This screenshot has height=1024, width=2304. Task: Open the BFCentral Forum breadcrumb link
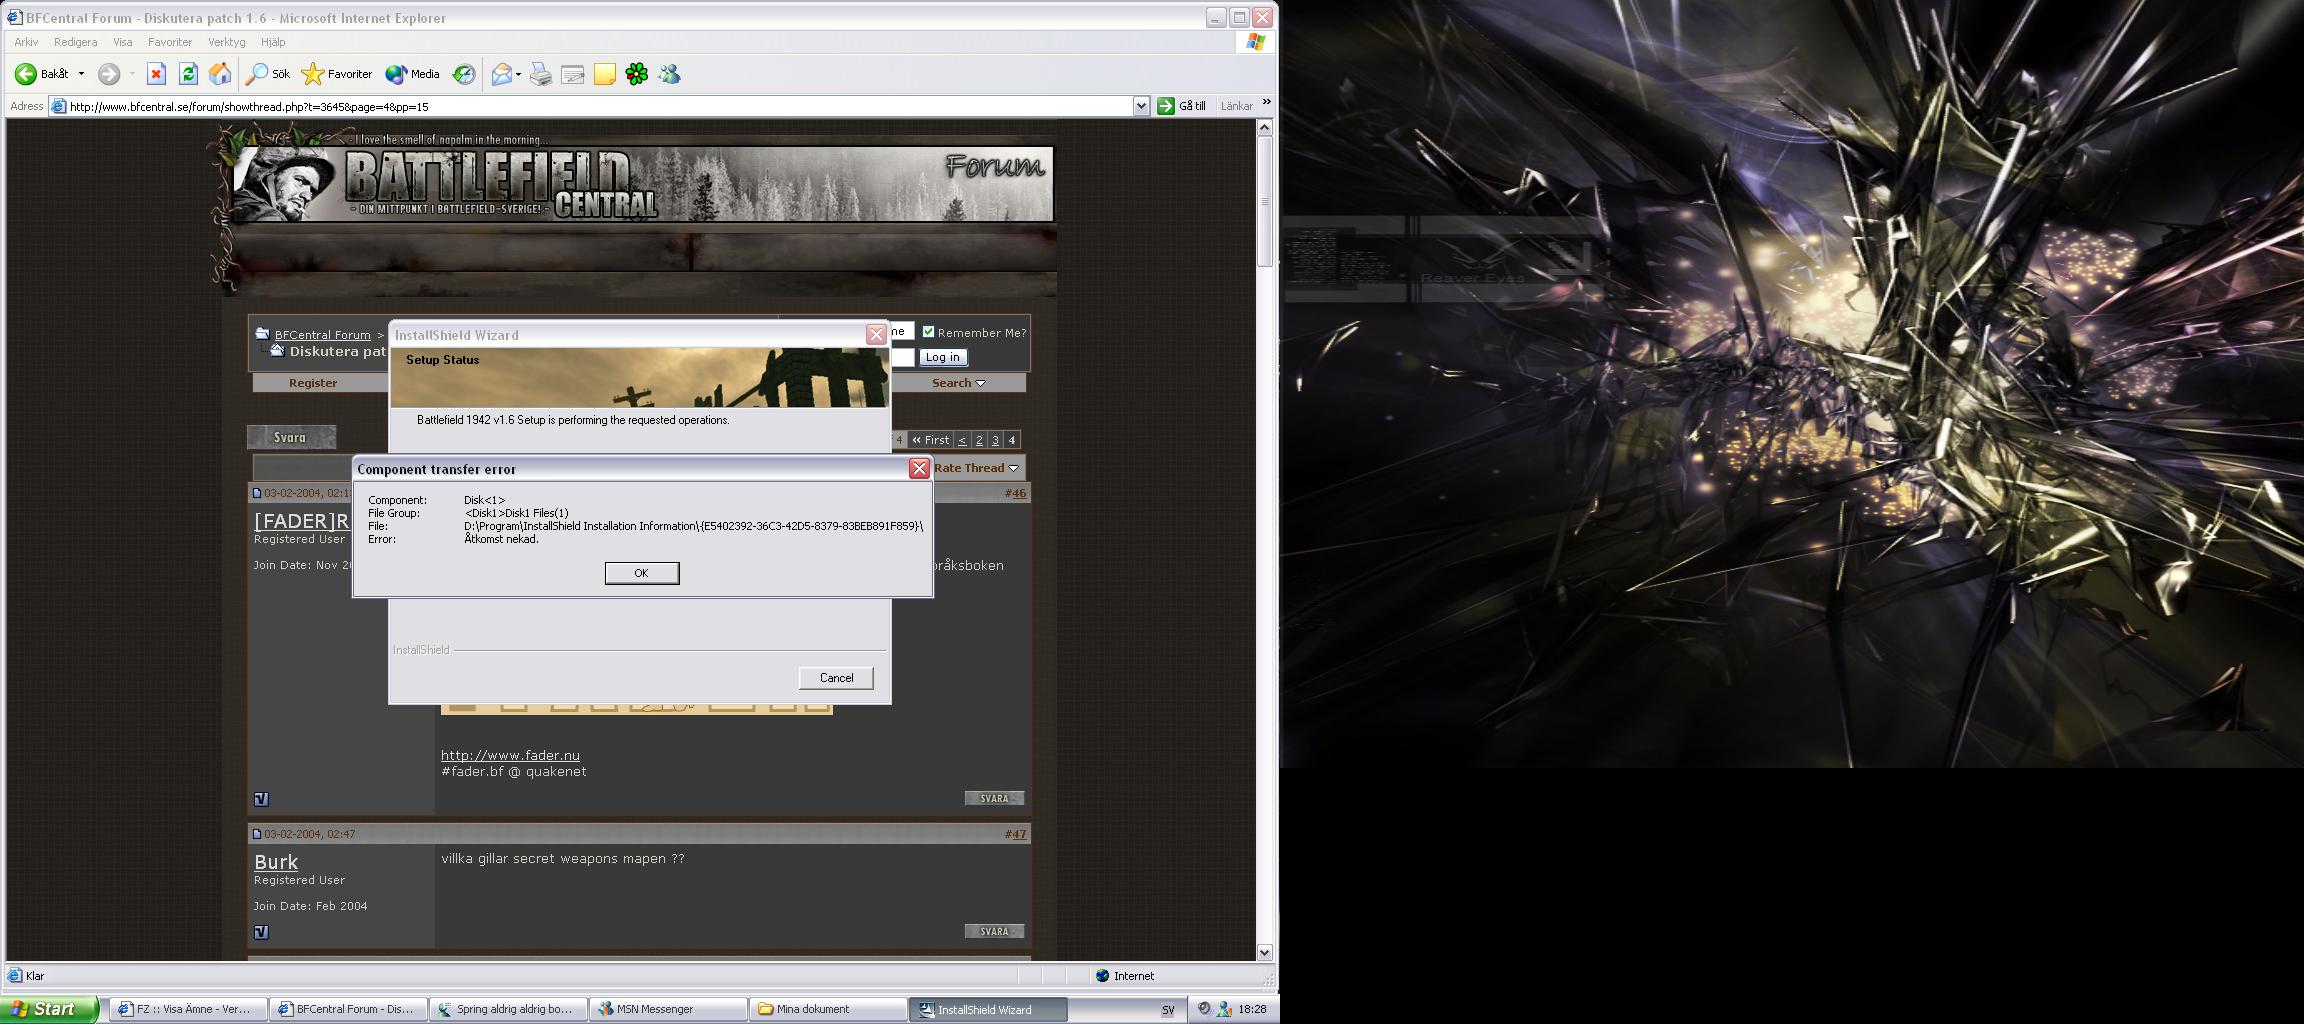pyautogui.click(x=322, y=335)
